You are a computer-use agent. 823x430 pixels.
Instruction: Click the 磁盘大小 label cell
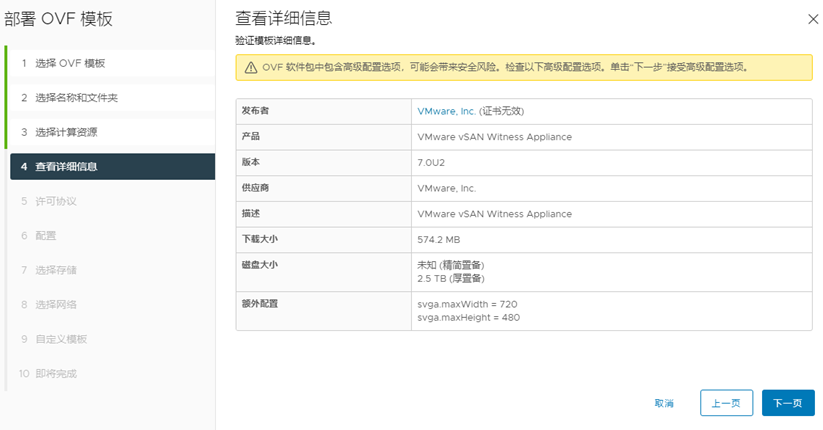coord(324,272)
